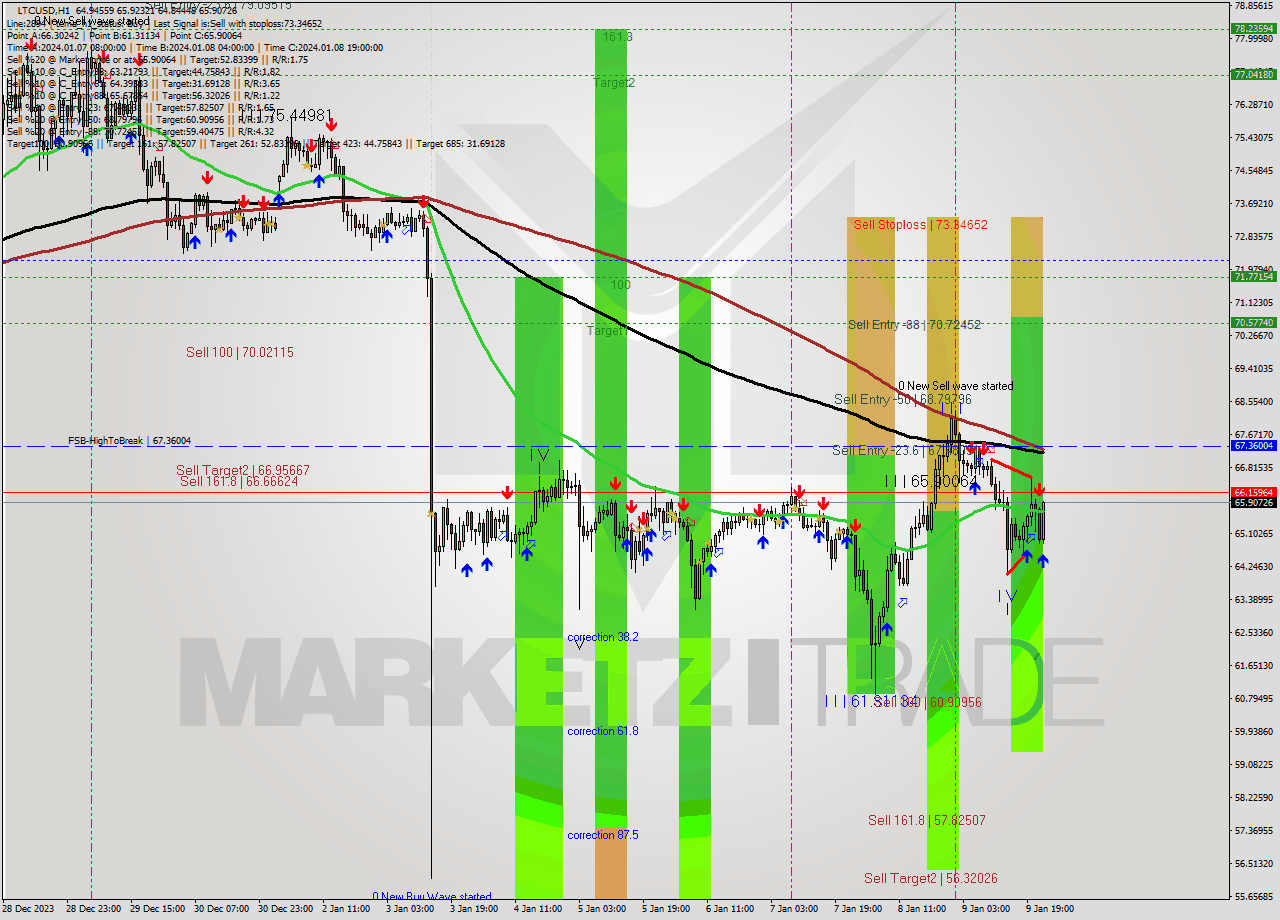The height and width of the screenshot is (920, 1280).
Task: Click the green 70.57740 price axis tag
Action: (x=1253, y=322)
